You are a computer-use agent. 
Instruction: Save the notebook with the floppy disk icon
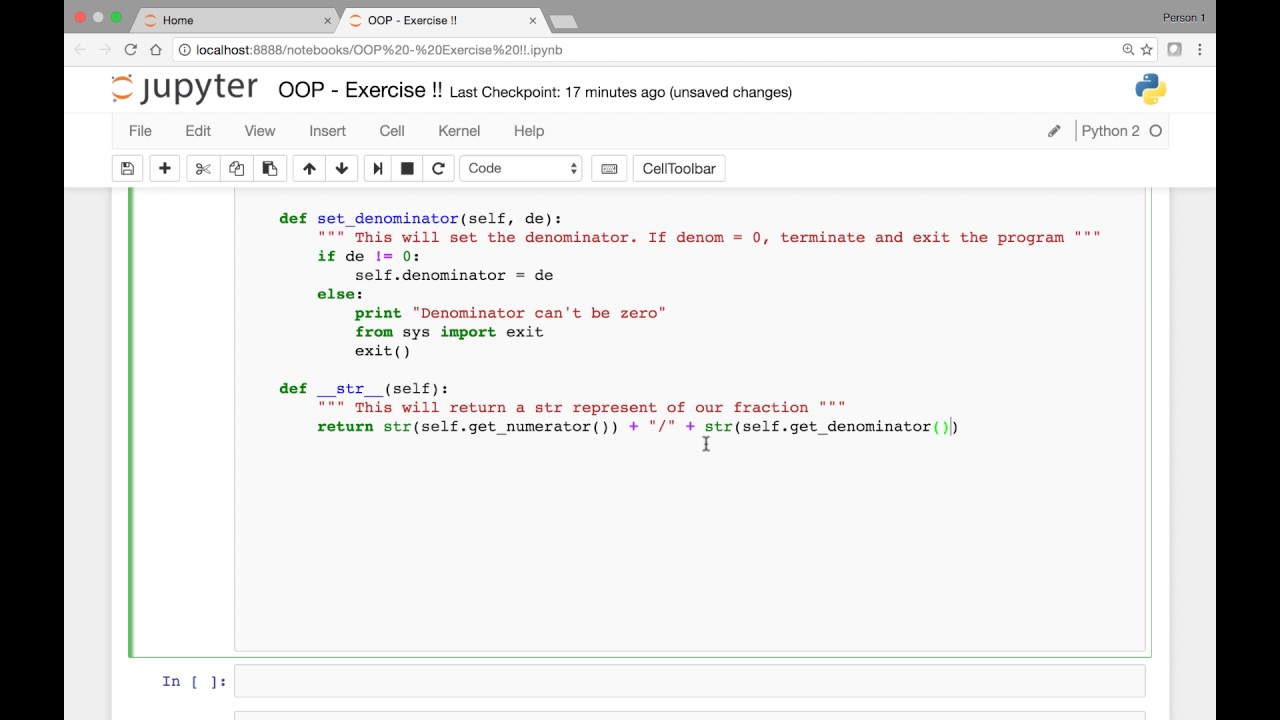coord(127,168)
